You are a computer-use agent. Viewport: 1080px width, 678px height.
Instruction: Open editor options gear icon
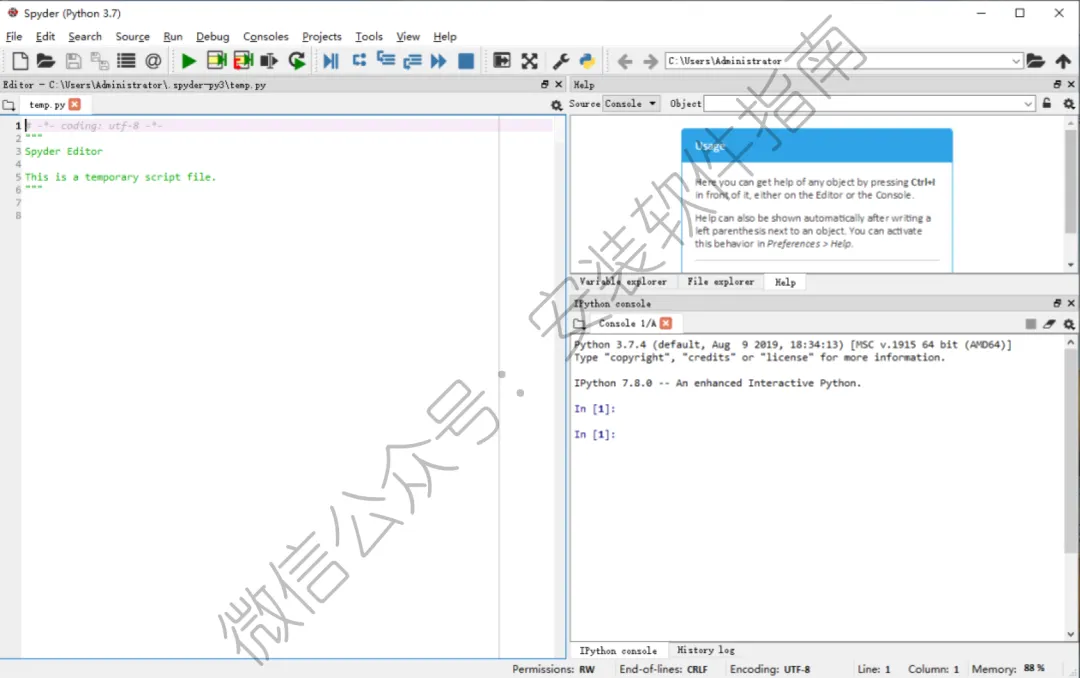pos(557,105)
